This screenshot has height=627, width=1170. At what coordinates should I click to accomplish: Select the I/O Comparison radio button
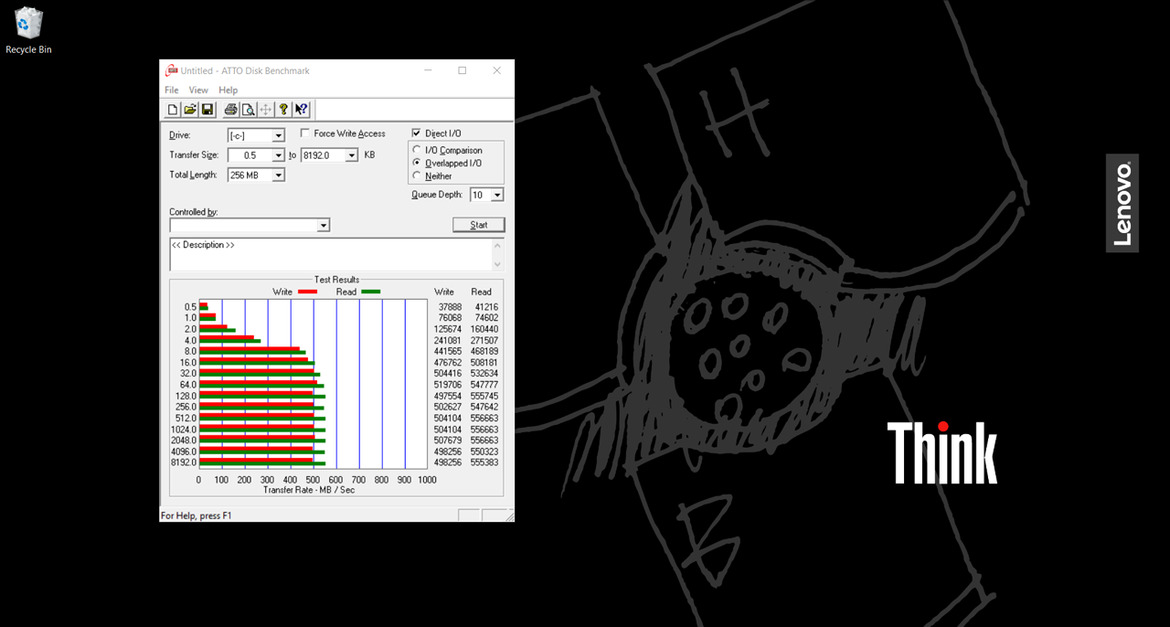tap(416, 150)
